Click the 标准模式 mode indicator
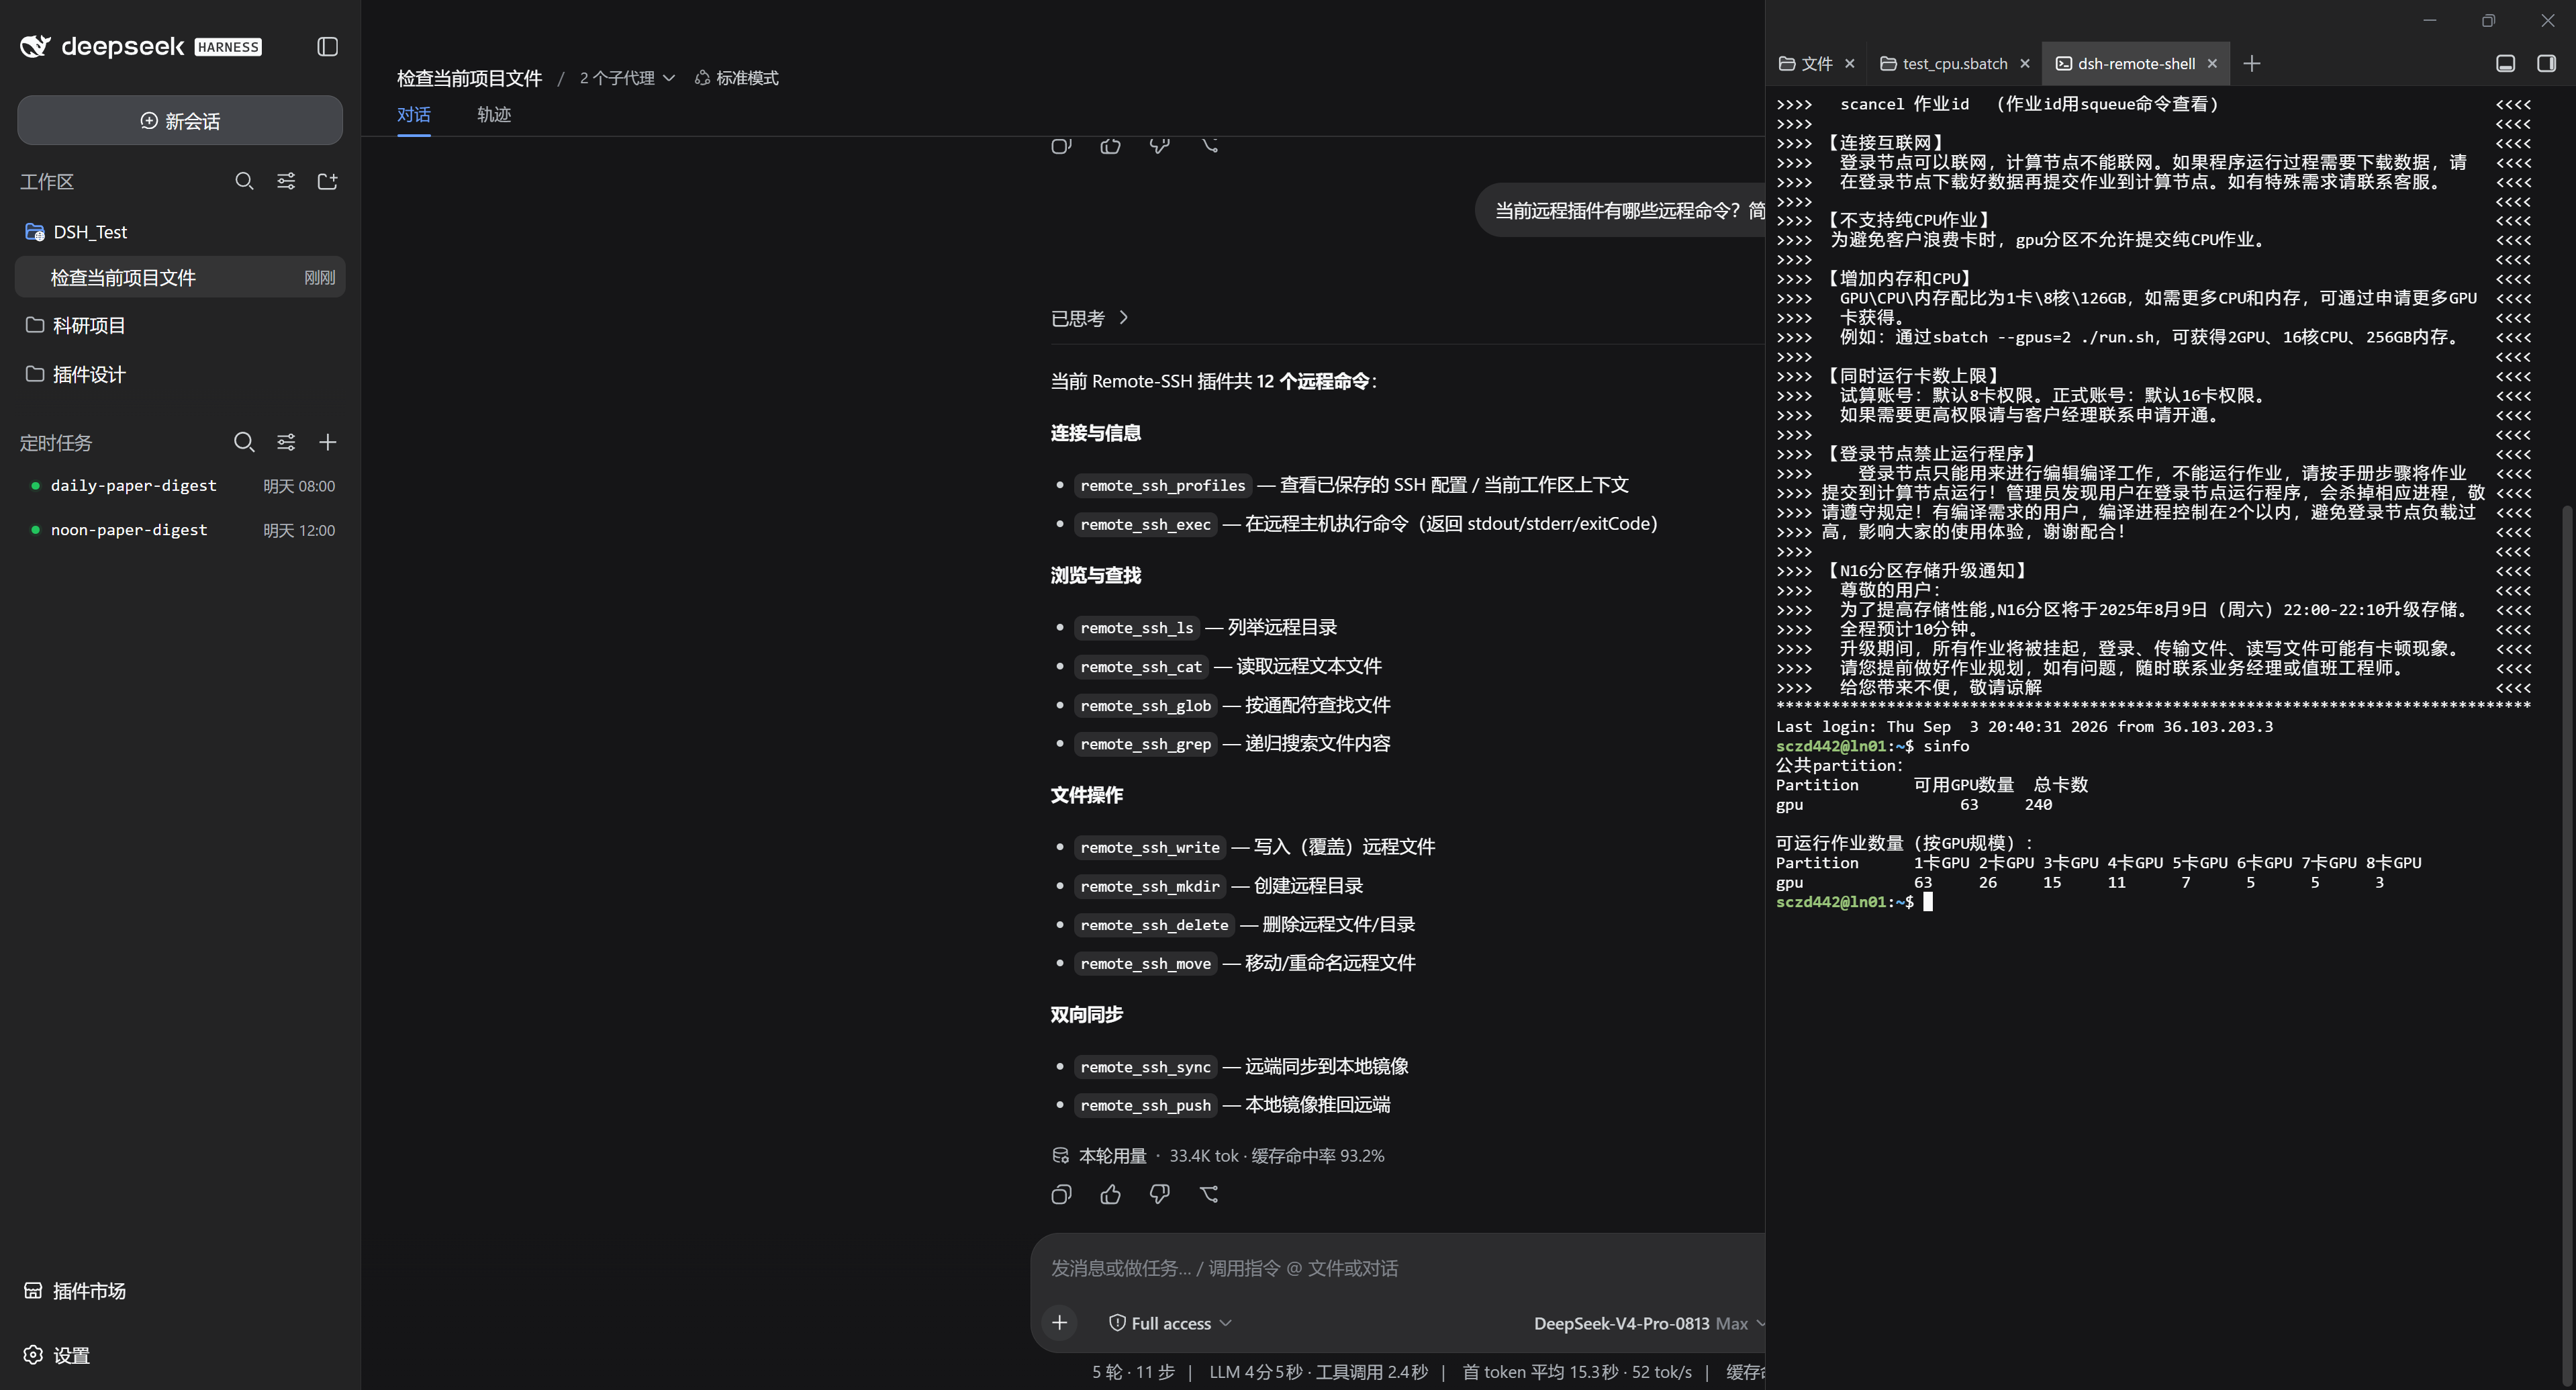 pos(737,78)
